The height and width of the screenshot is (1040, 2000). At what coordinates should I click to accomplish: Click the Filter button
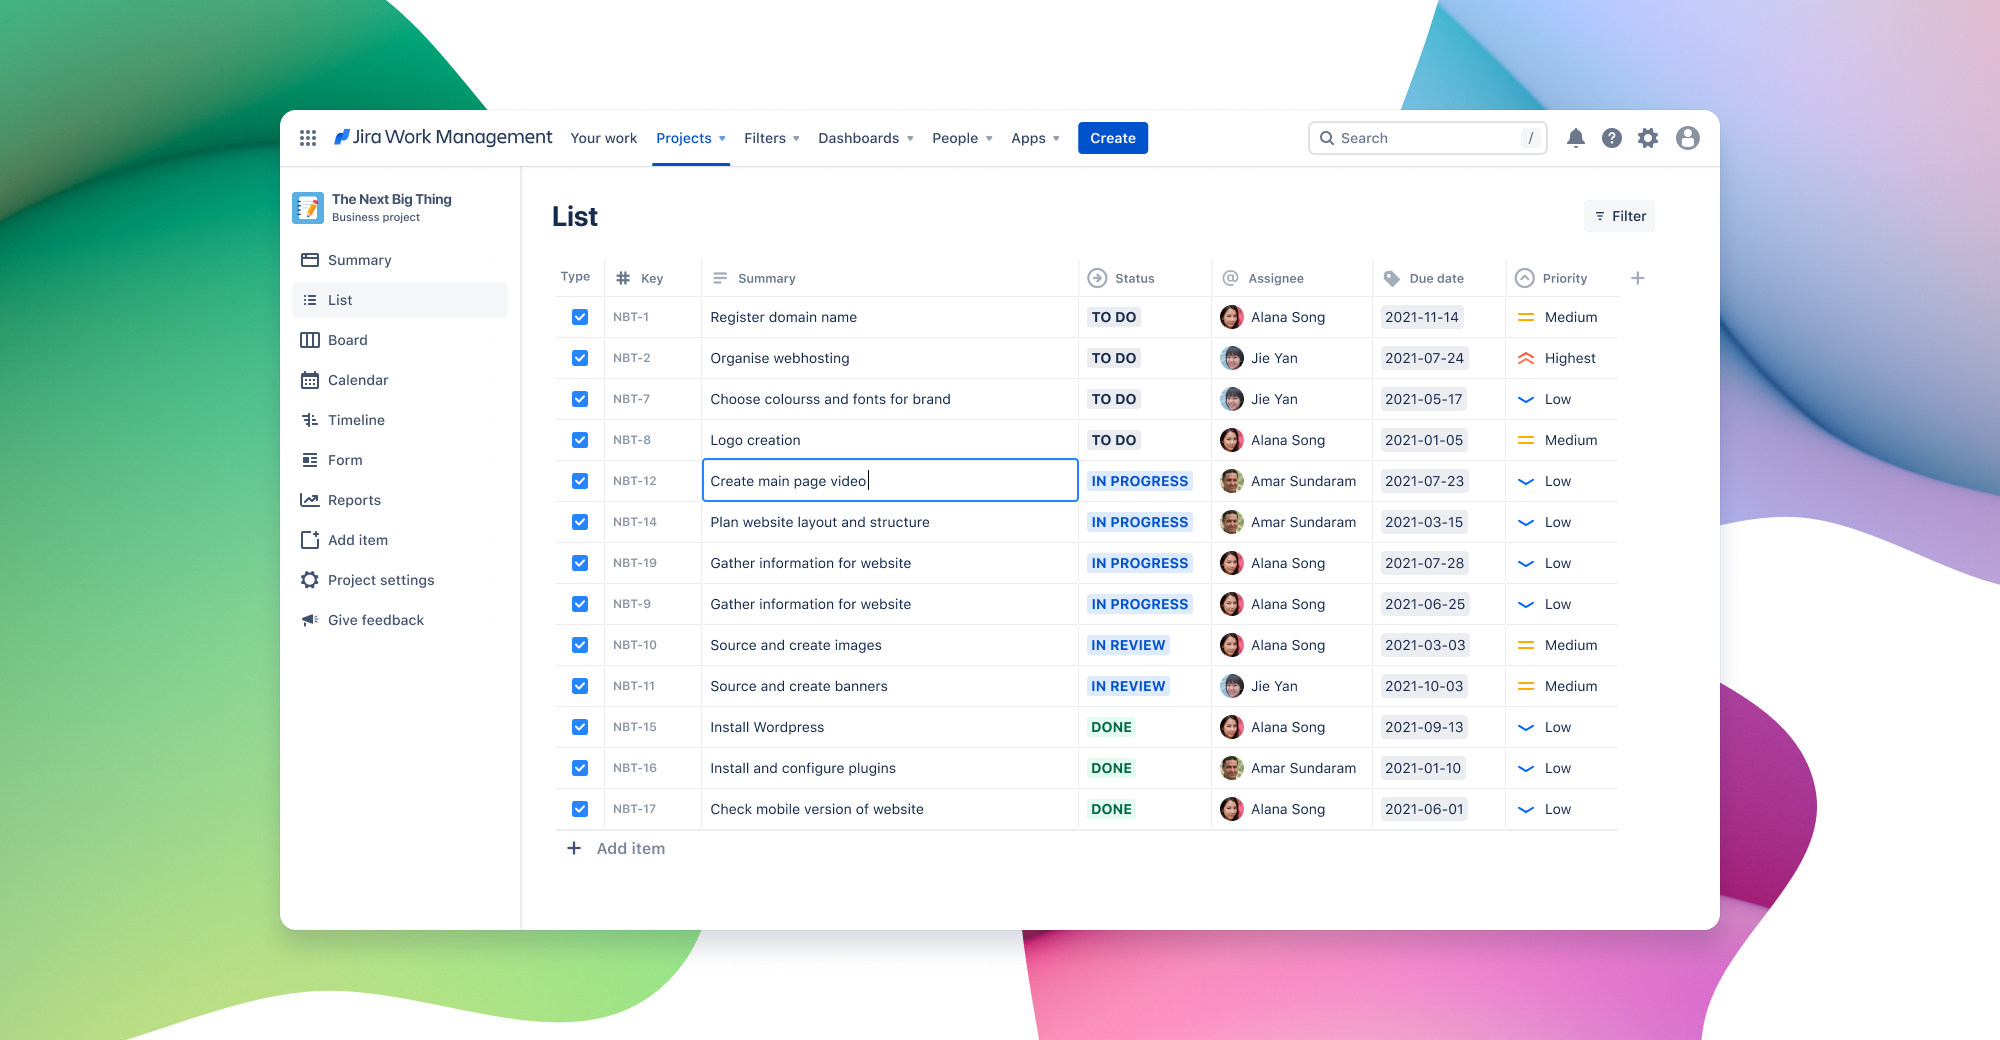[1620, 216]
